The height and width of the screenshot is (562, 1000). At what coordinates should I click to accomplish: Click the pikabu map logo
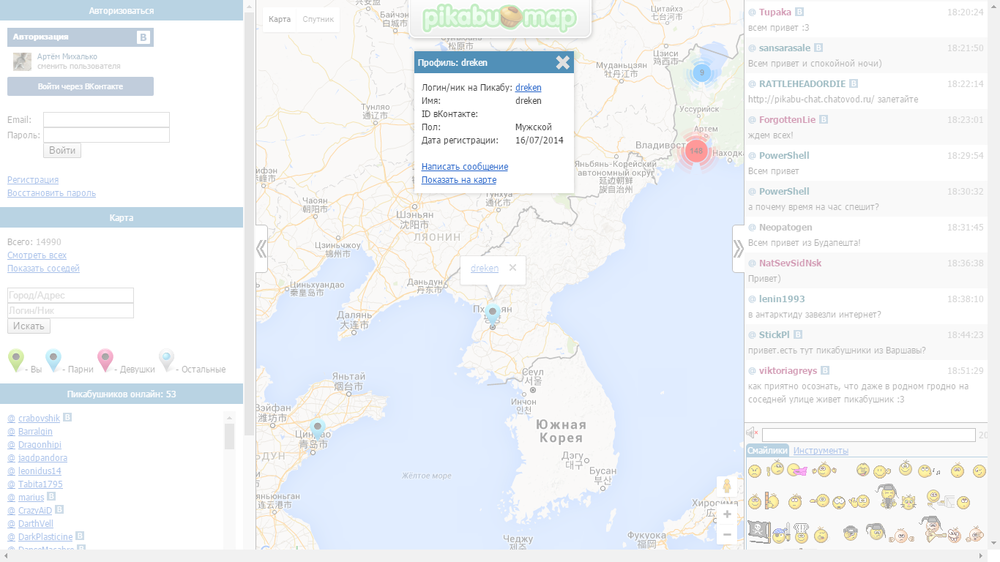tap(500, 18)
